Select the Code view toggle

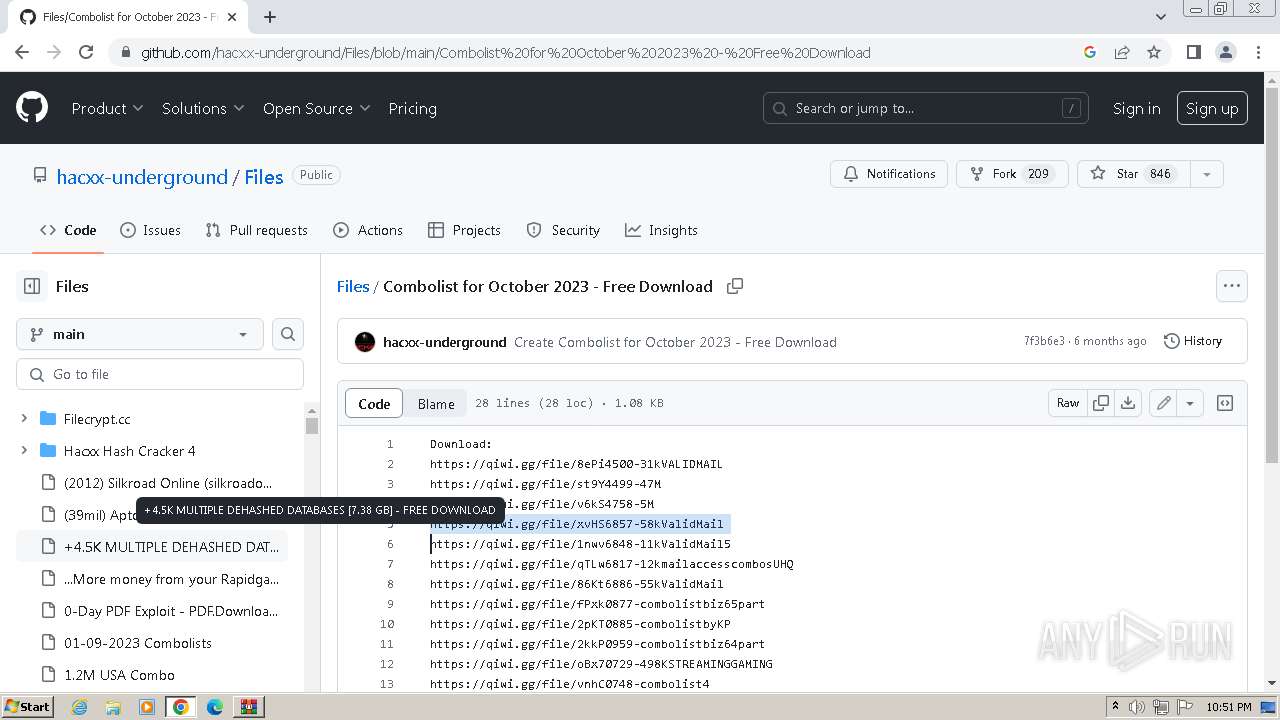pyautogui.click(x=374, y=404)
